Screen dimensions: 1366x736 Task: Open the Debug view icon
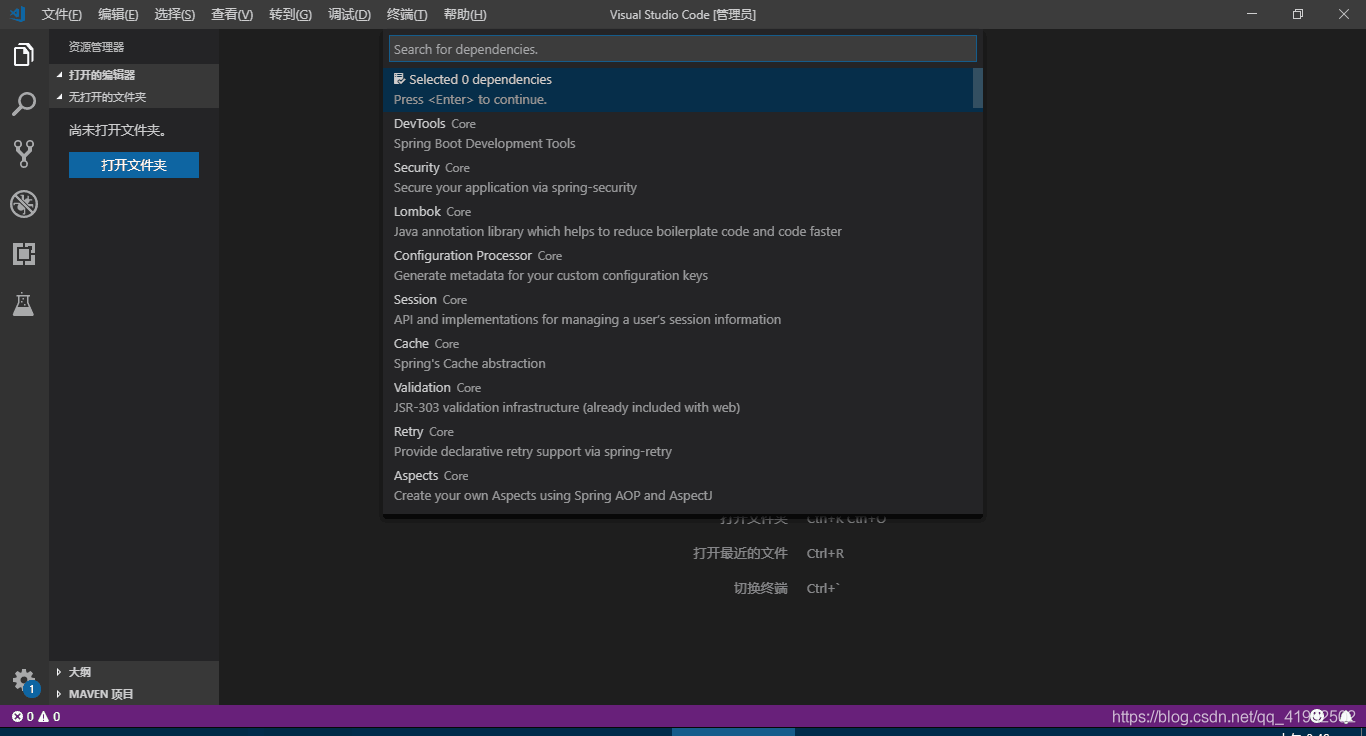24,204
